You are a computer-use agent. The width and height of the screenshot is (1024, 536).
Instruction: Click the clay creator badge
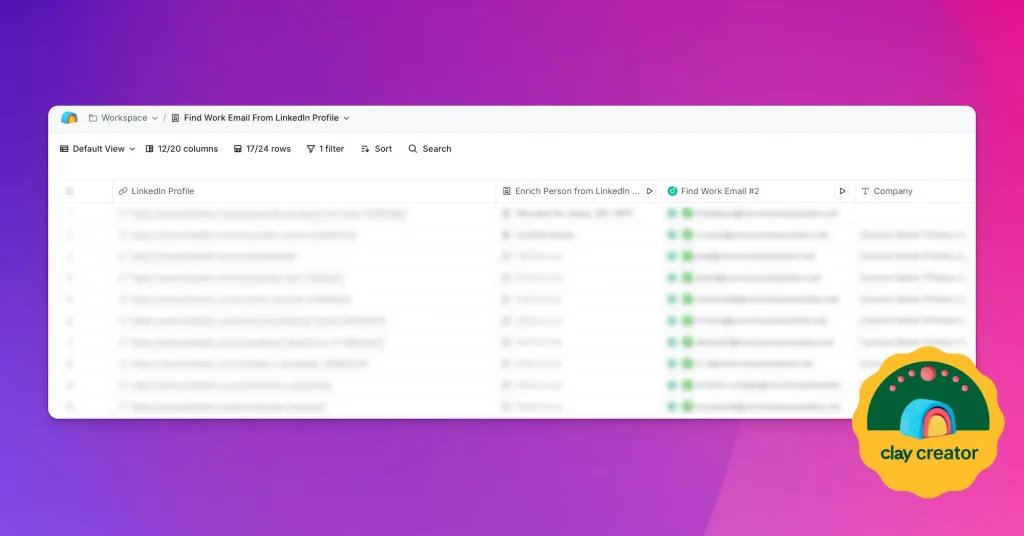point(928,422)
